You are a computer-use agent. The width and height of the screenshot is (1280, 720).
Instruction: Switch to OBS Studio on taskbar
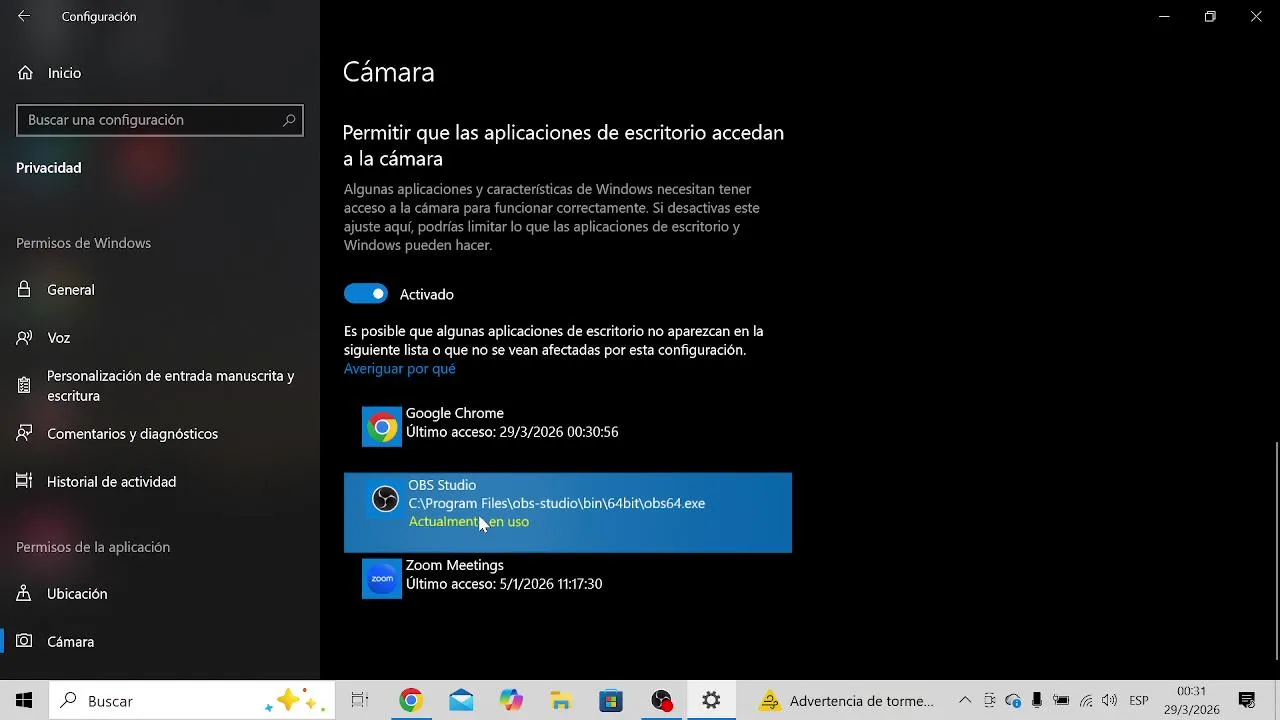pos(661,701)
